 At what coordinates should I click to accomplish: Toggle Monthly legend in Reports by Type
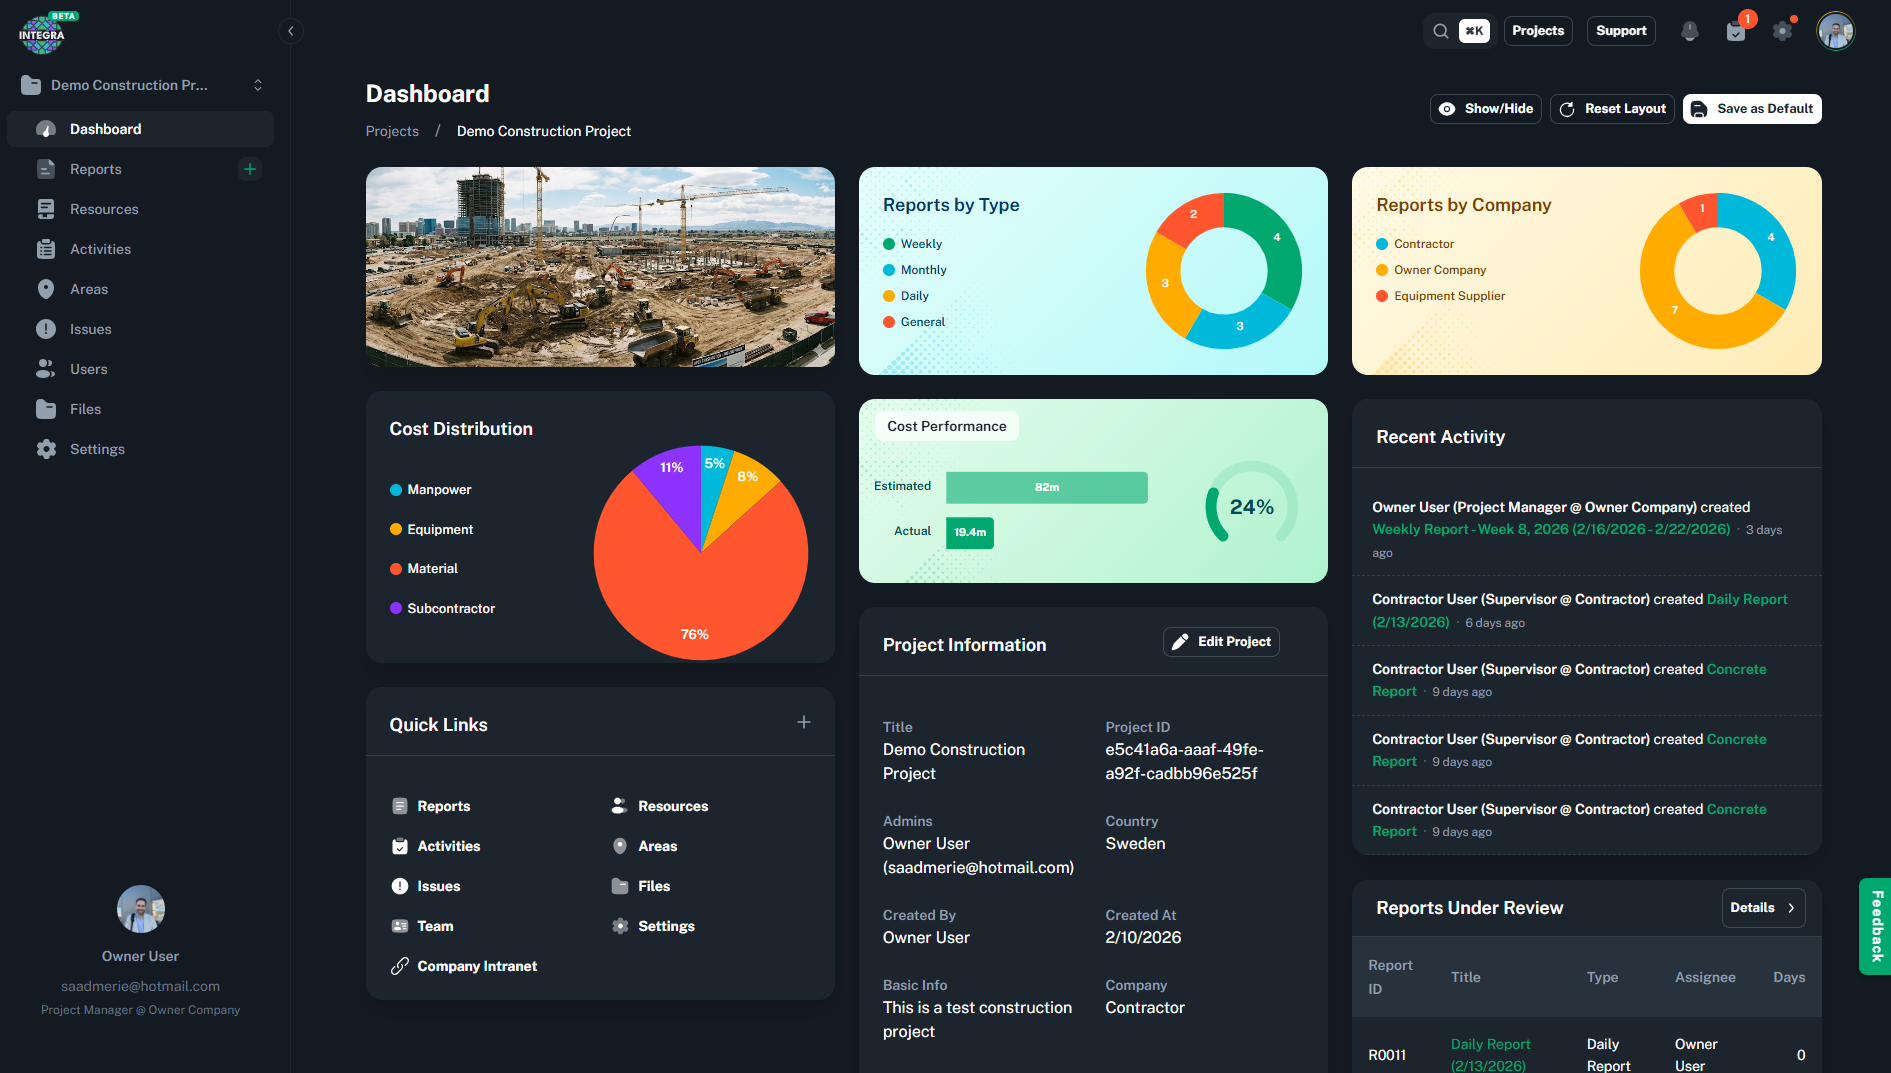[914, 270]
